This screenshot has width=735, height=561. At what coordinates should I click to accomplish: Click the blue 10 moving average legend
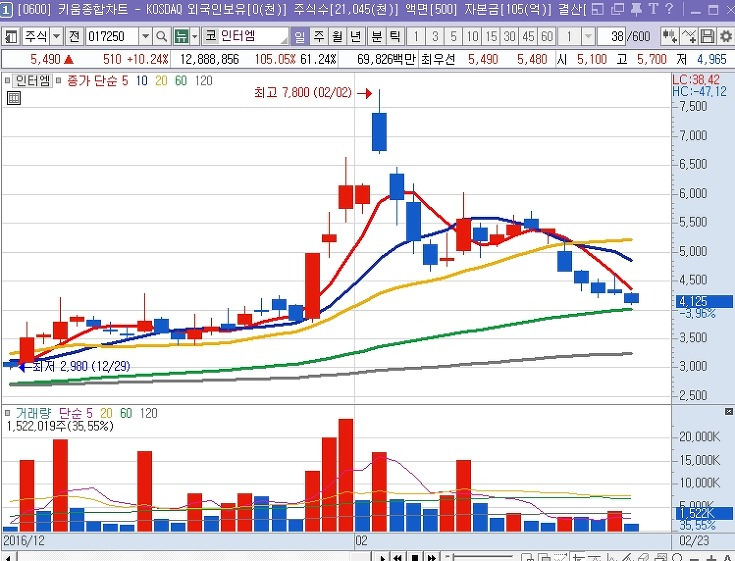142,81
